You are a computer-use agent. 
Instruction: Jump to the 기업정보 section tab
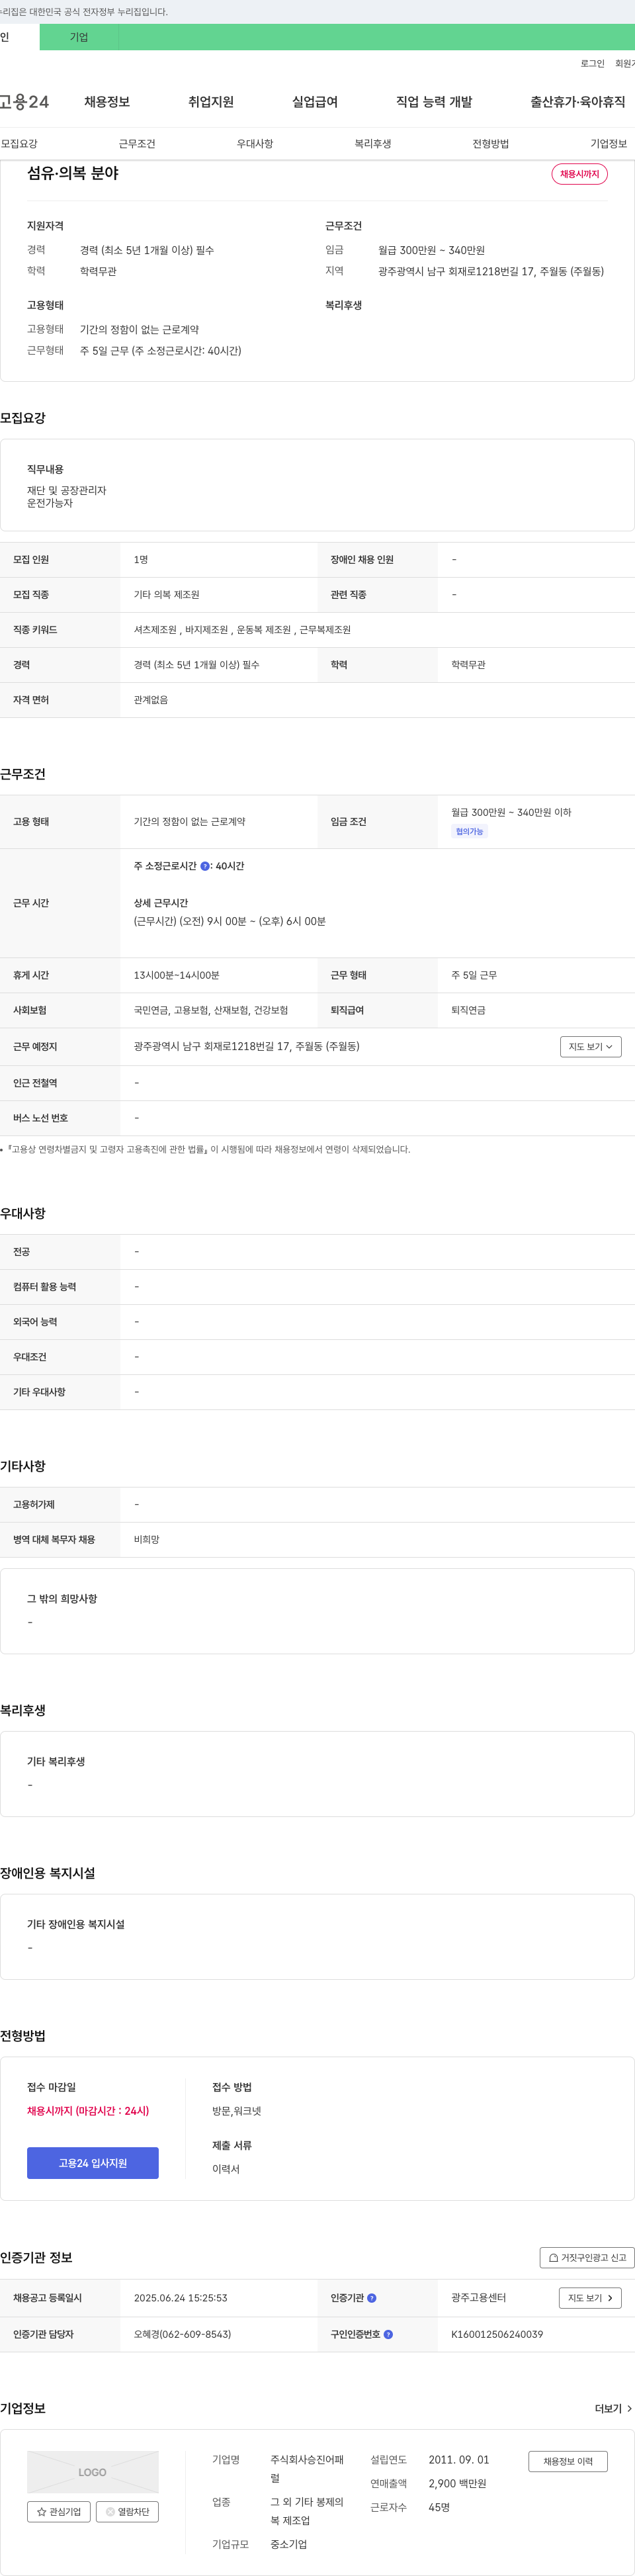click(609, 144)
